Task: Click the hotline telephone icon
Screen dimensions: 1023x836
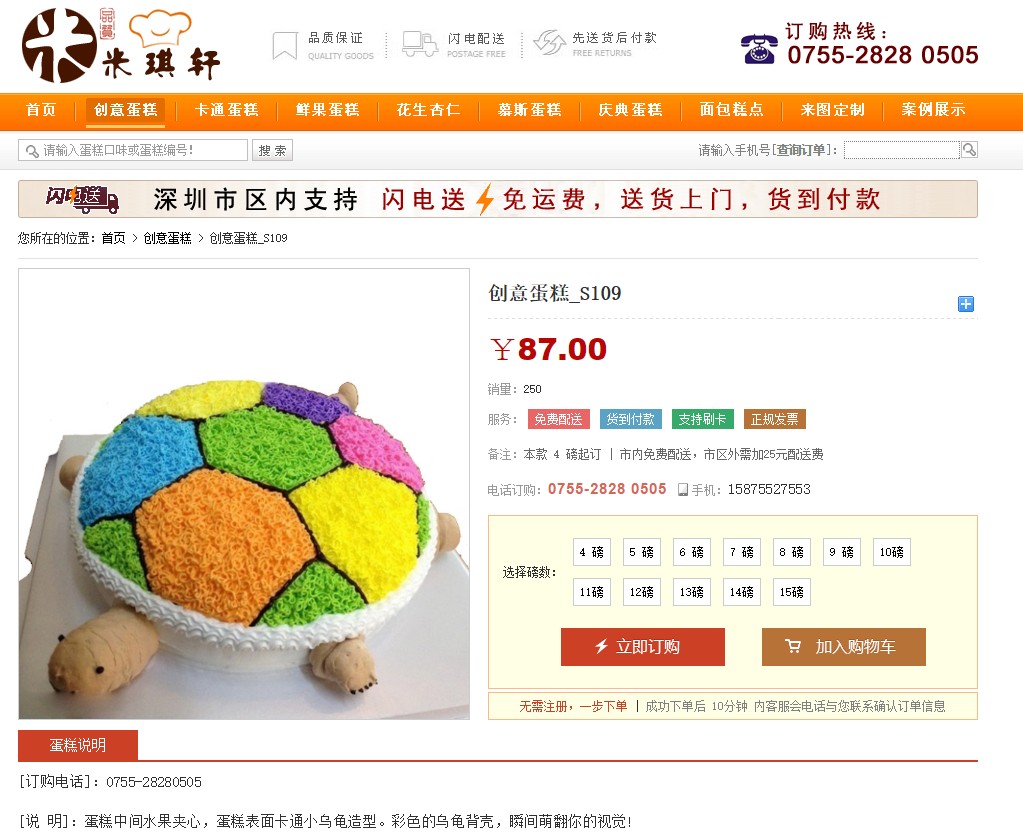Action: (x=759, y=49)
